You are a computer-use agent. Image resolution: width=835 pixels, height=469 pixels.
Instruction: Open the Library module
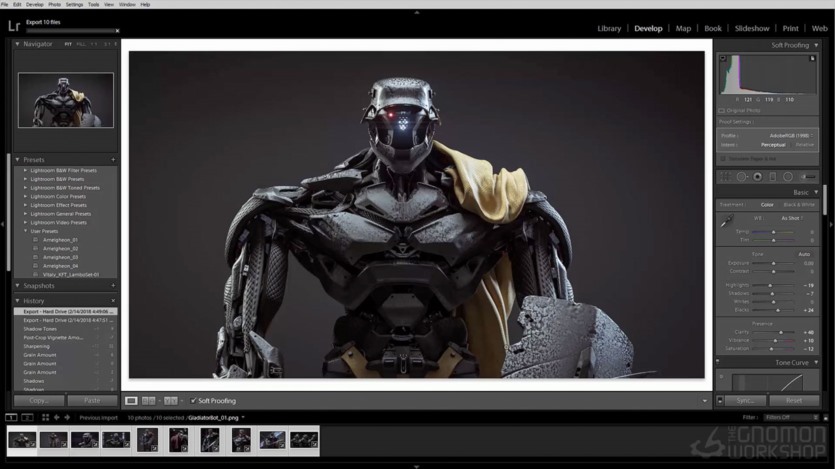pos(609,29)
